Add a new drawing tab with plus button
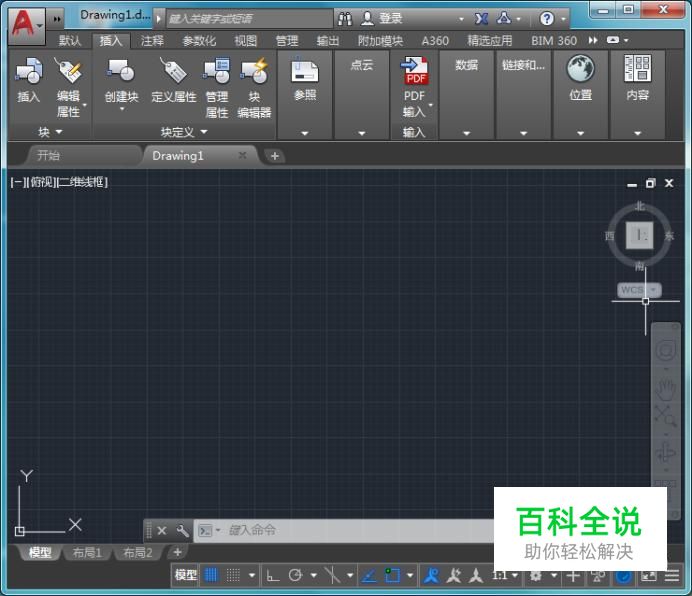Image resolution: width=692 pixels, height=596 pixels. coord(275,156)
